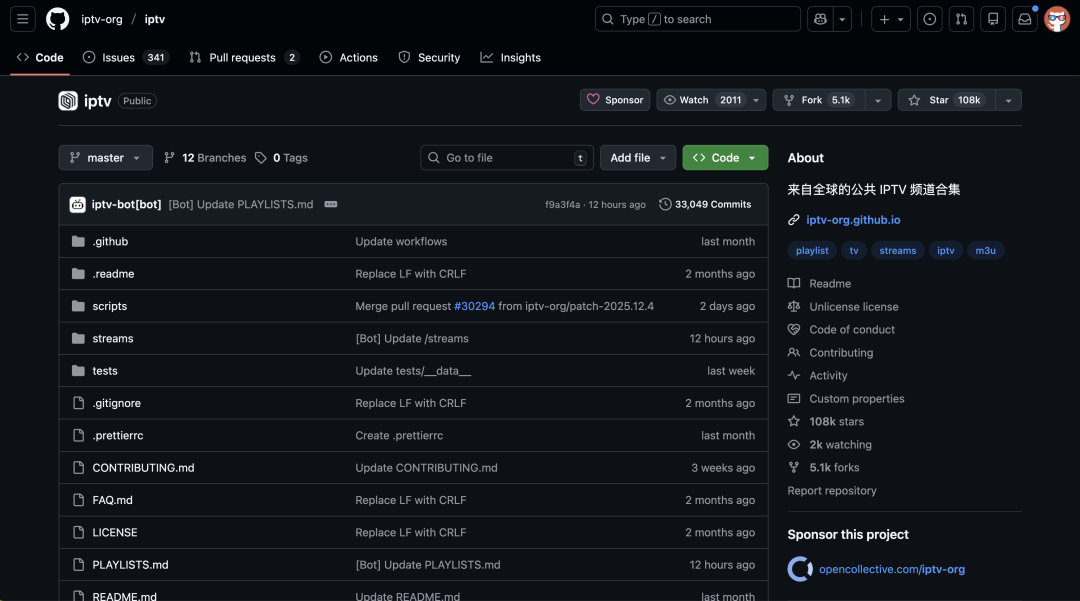Open the PLAYLISTS.md file
Image resolution: width=1080 pixels, height=601 pixels.
130,565
